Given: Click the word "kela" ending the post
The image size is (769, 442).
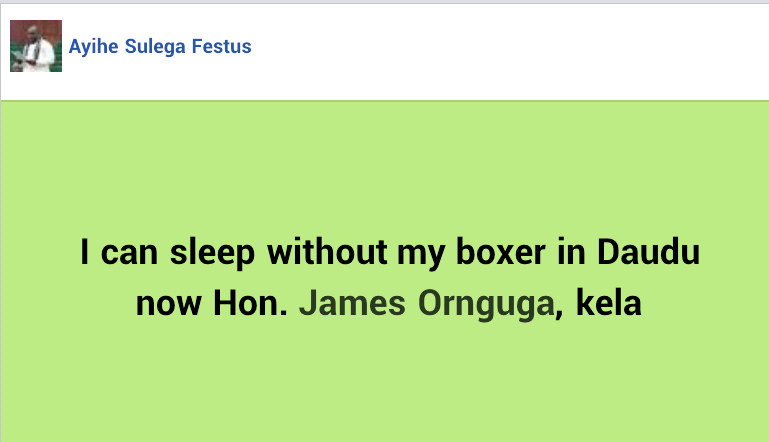Looking at the screenshot, I should pyautogui.click(x=607, y=302).
